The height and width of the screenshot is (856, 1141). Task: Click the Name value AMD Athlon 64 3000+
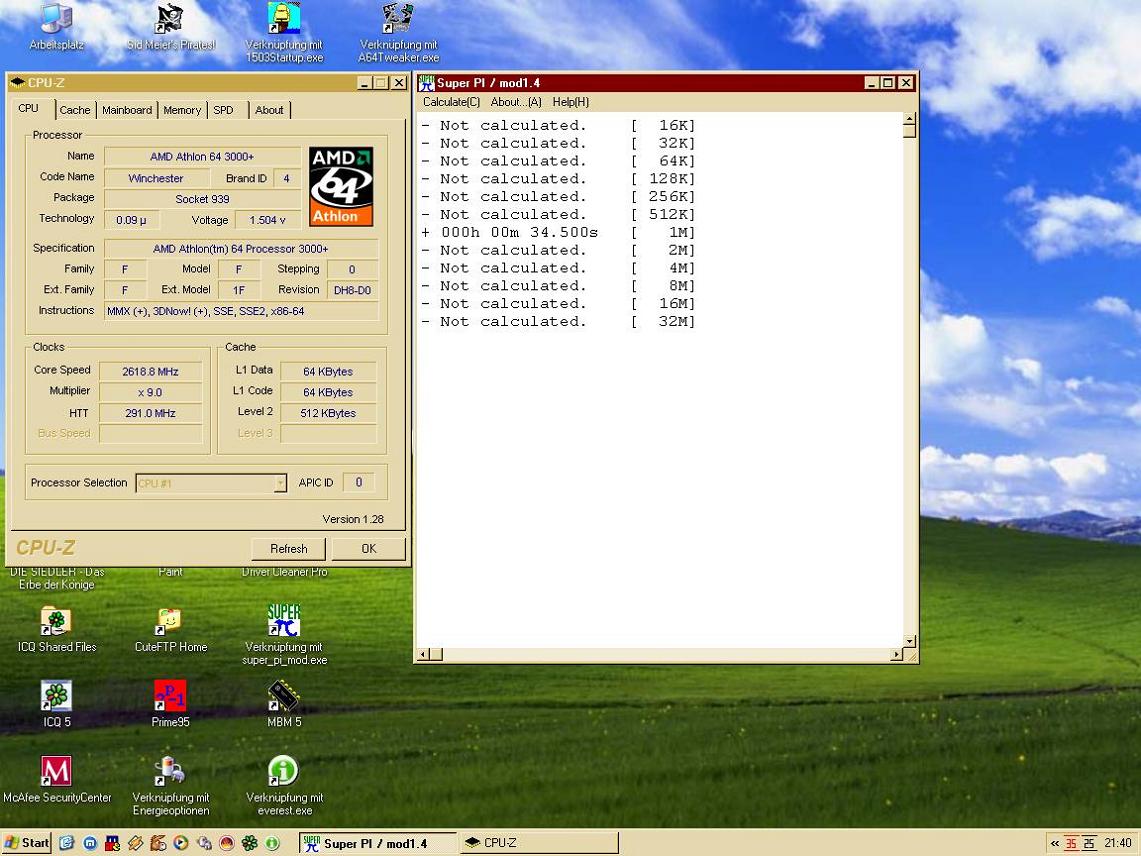tap(202, 156)
